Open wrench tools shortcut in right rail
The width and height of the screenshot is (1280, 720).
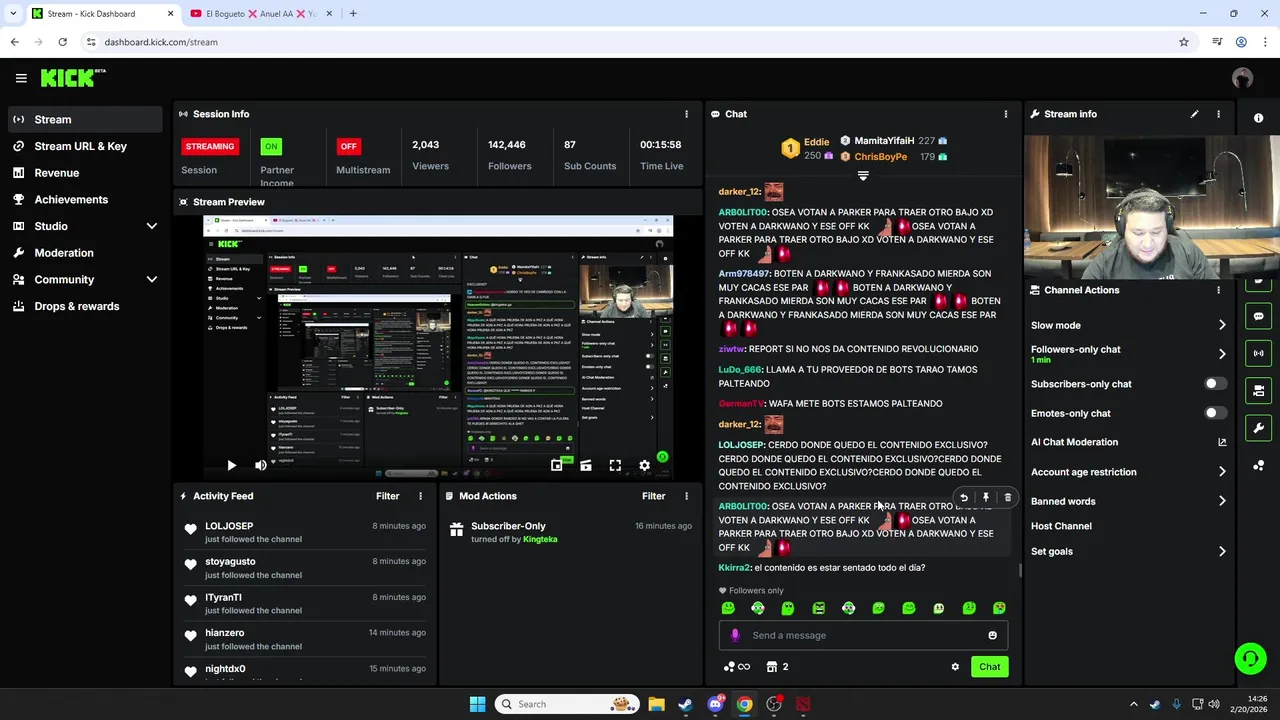coord(1258,428)
